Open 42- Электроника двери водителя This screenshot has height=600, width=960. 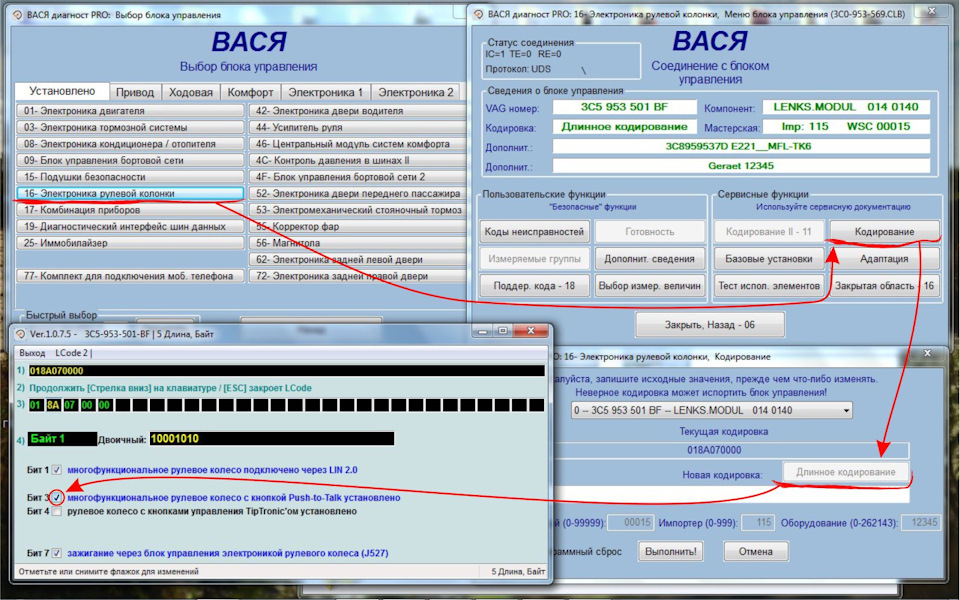pyautogui.click(x=358, y=111)
